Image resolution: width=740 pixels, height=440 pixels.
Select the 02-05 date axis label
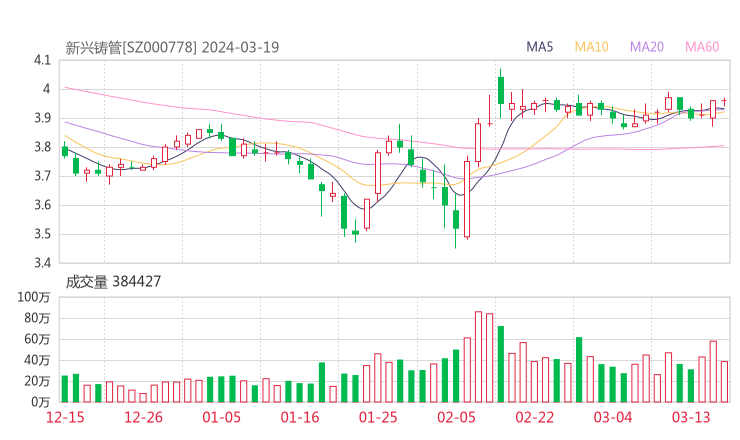click(x=456, y=417)
